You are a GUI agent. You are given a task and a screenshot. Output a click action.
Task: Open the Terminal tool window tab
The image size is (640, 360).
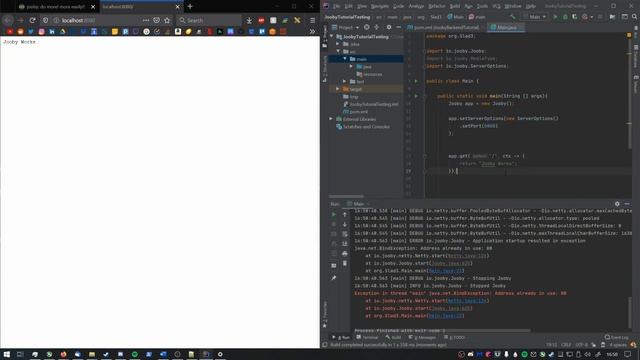tap(367, 338)
